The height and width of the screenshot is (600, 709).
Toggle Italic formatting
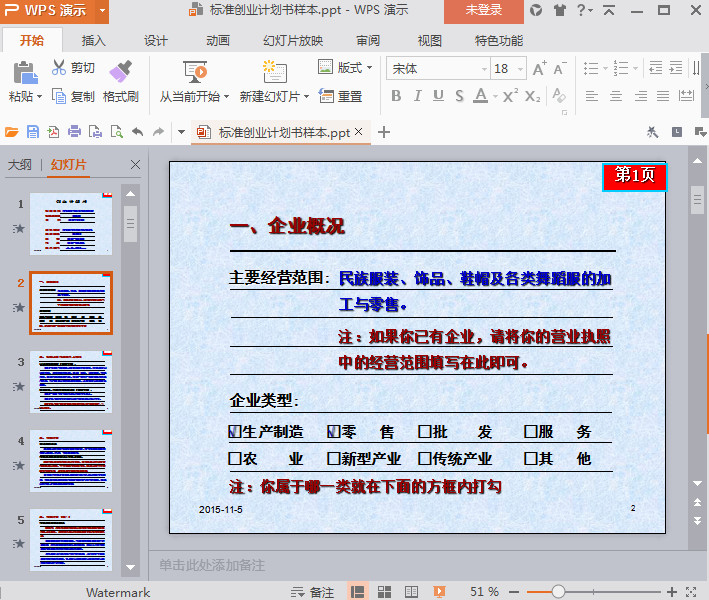coord(417,96)
